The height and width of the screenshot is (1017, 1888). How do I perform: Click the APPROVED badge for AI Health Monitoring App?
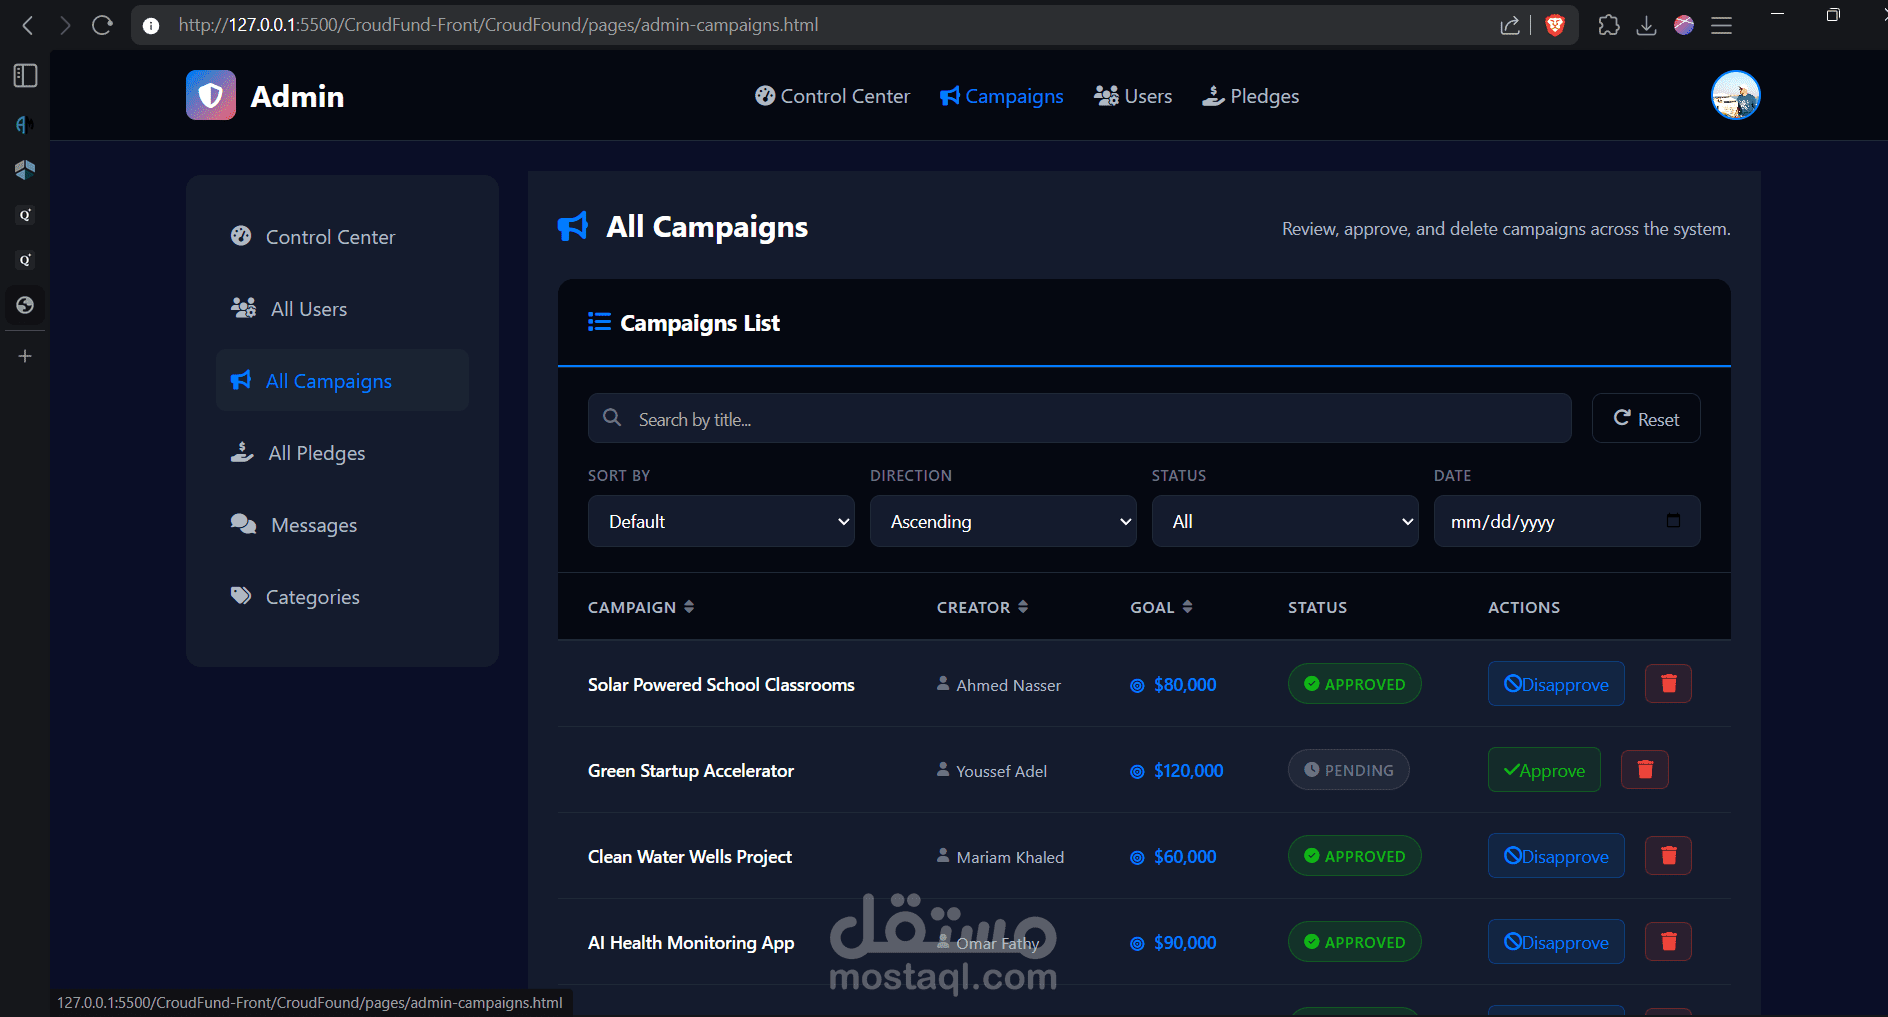pyautogui.click(x=1355, y=942)
